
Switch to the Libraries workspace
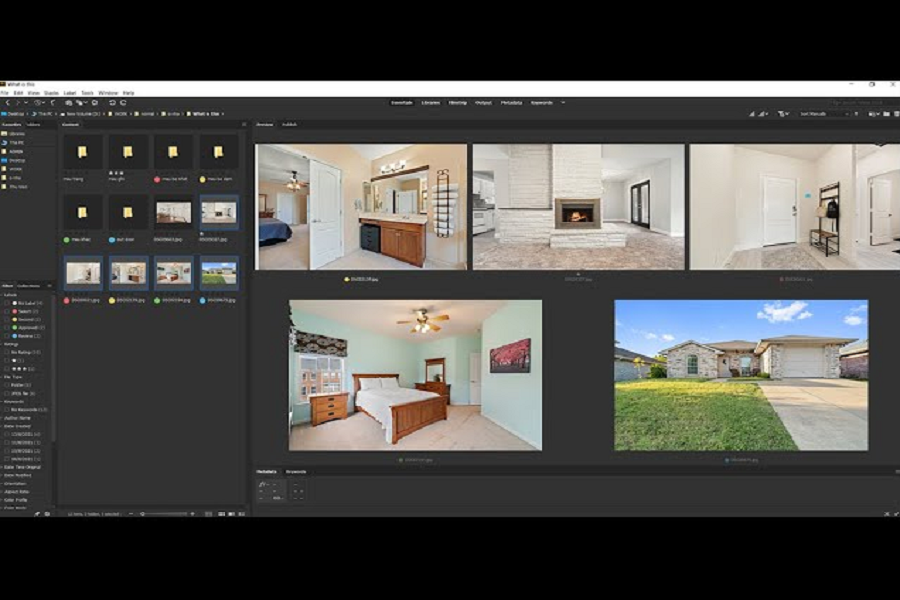click(x=430, y=103)
